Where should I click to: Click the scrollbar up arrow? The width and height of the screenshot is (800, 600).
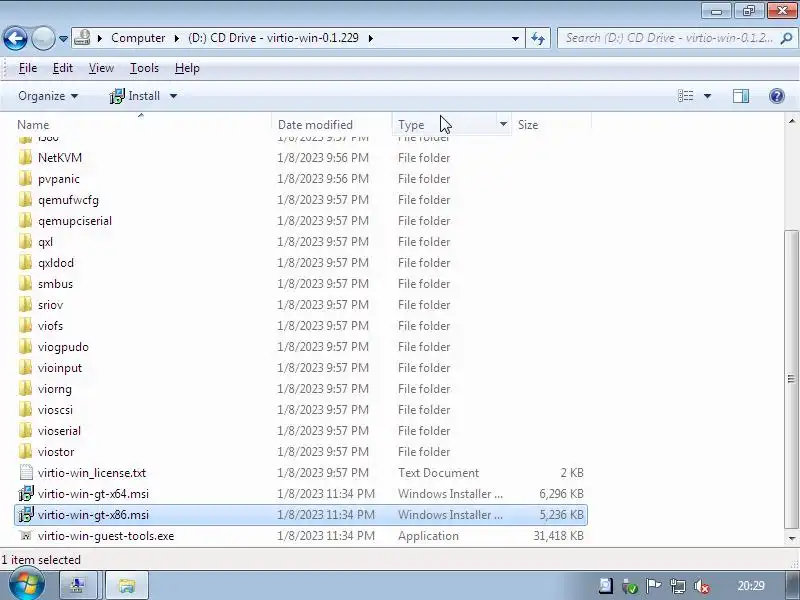[792, 121]
